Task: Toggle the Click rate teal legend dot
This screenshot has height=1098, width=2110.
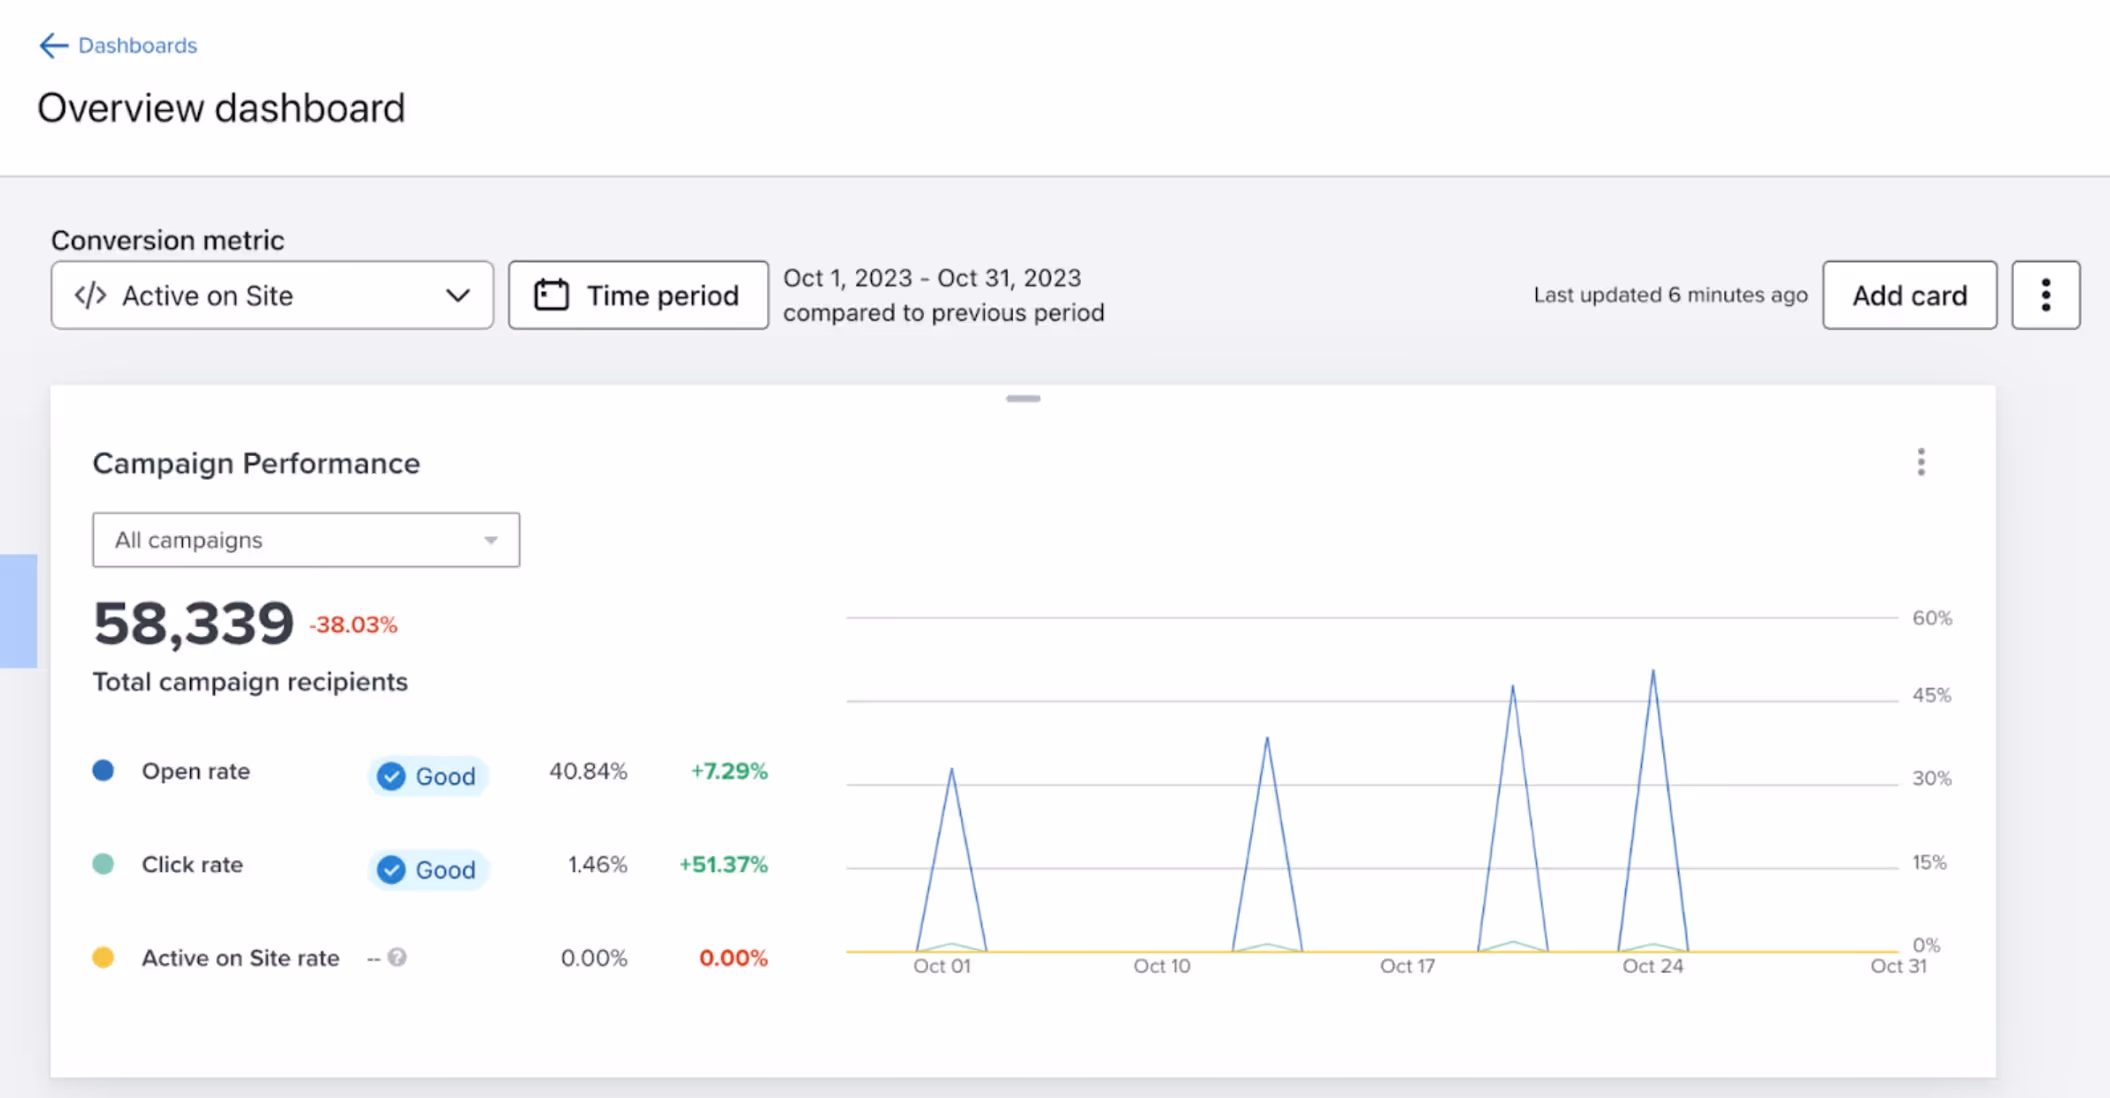Action: click(103, 863)
